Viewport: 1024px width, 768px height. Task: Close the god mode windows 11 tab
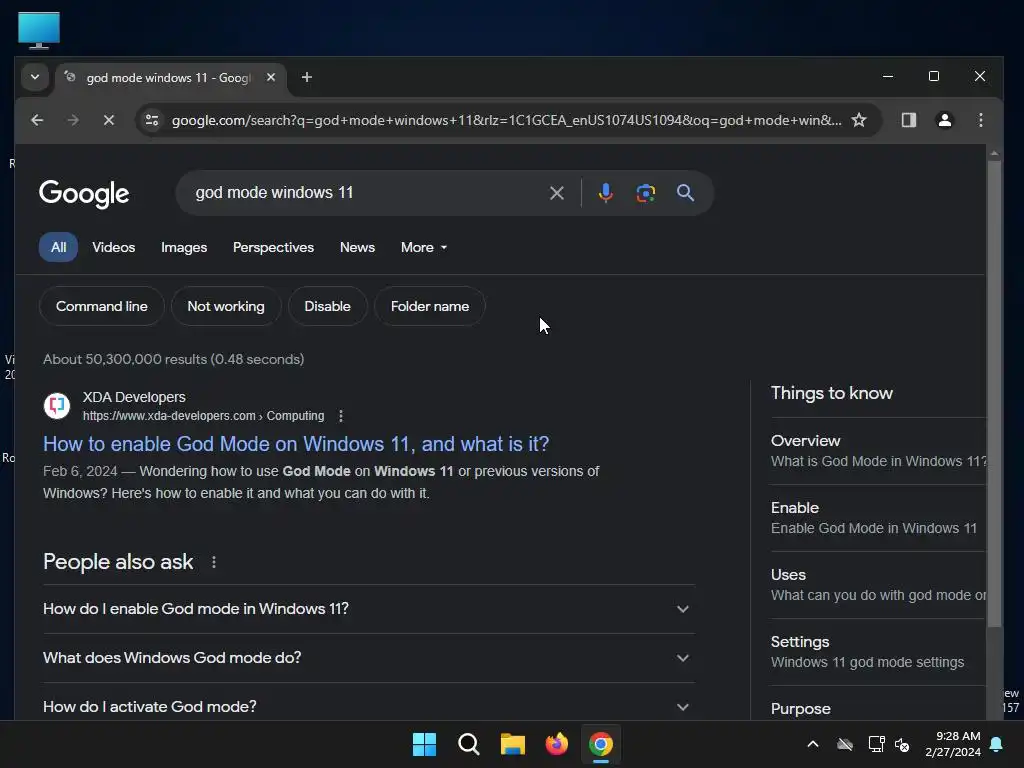point(271,77)
